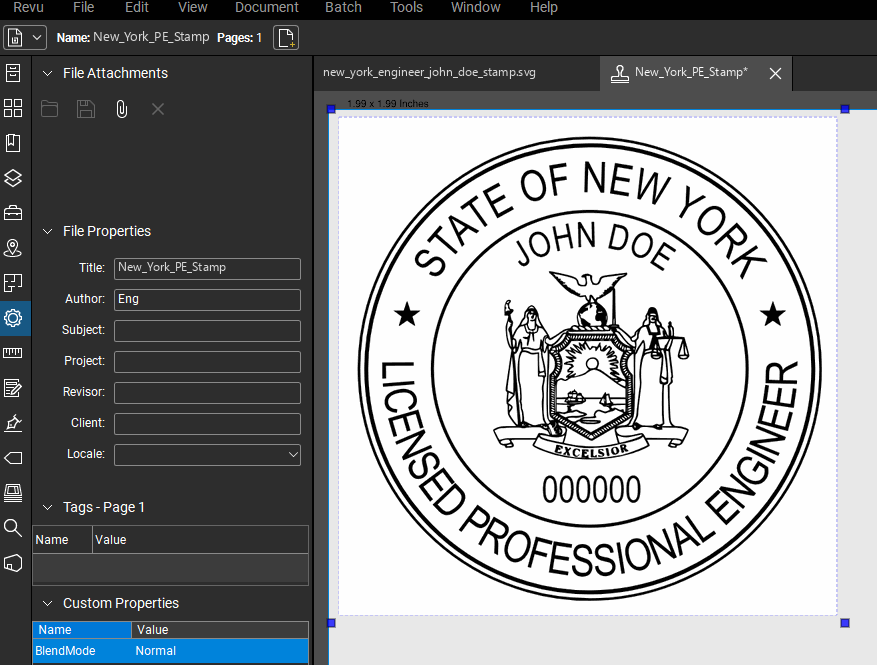Open the Revu menu
877x665 pixels.
tap(28, 7)
